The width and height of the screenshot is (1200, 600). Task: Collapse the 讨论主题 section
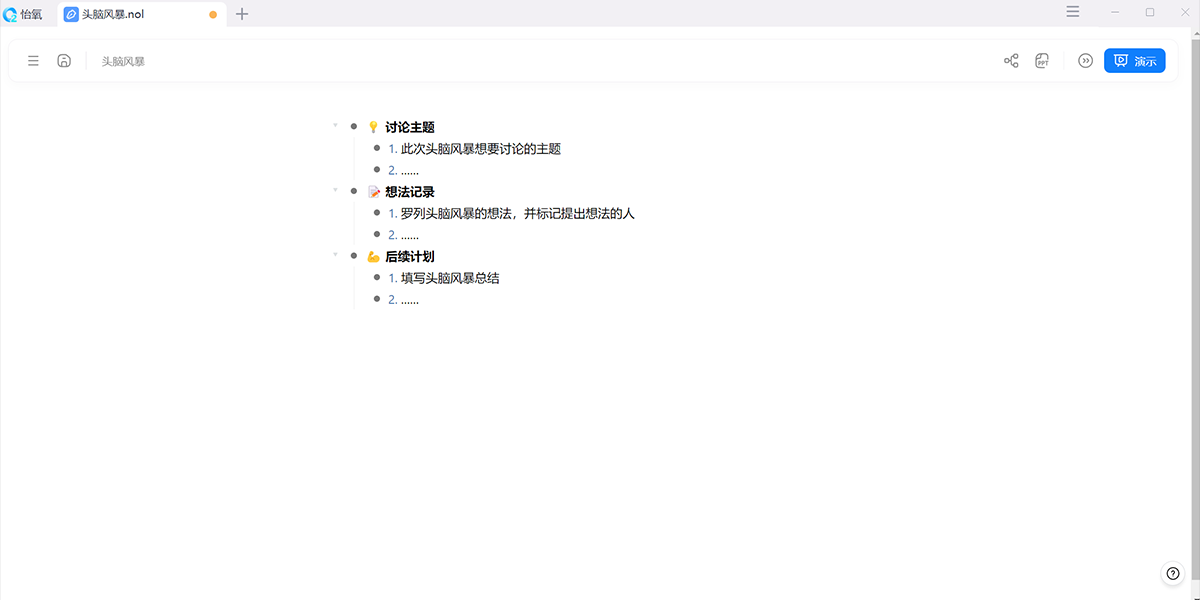(335, 125)
